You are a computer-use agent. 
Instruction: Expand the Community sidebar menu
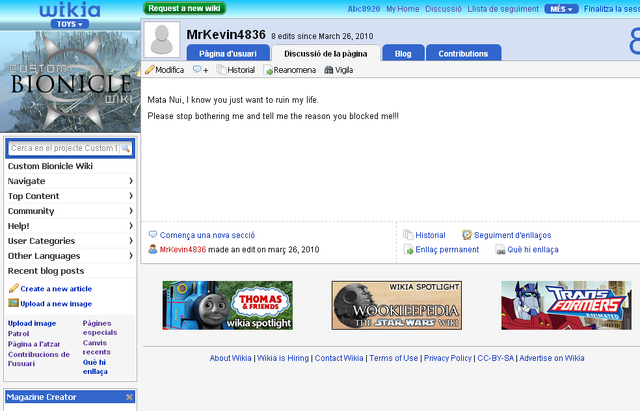pyautogui.click(x=70, y=211)
